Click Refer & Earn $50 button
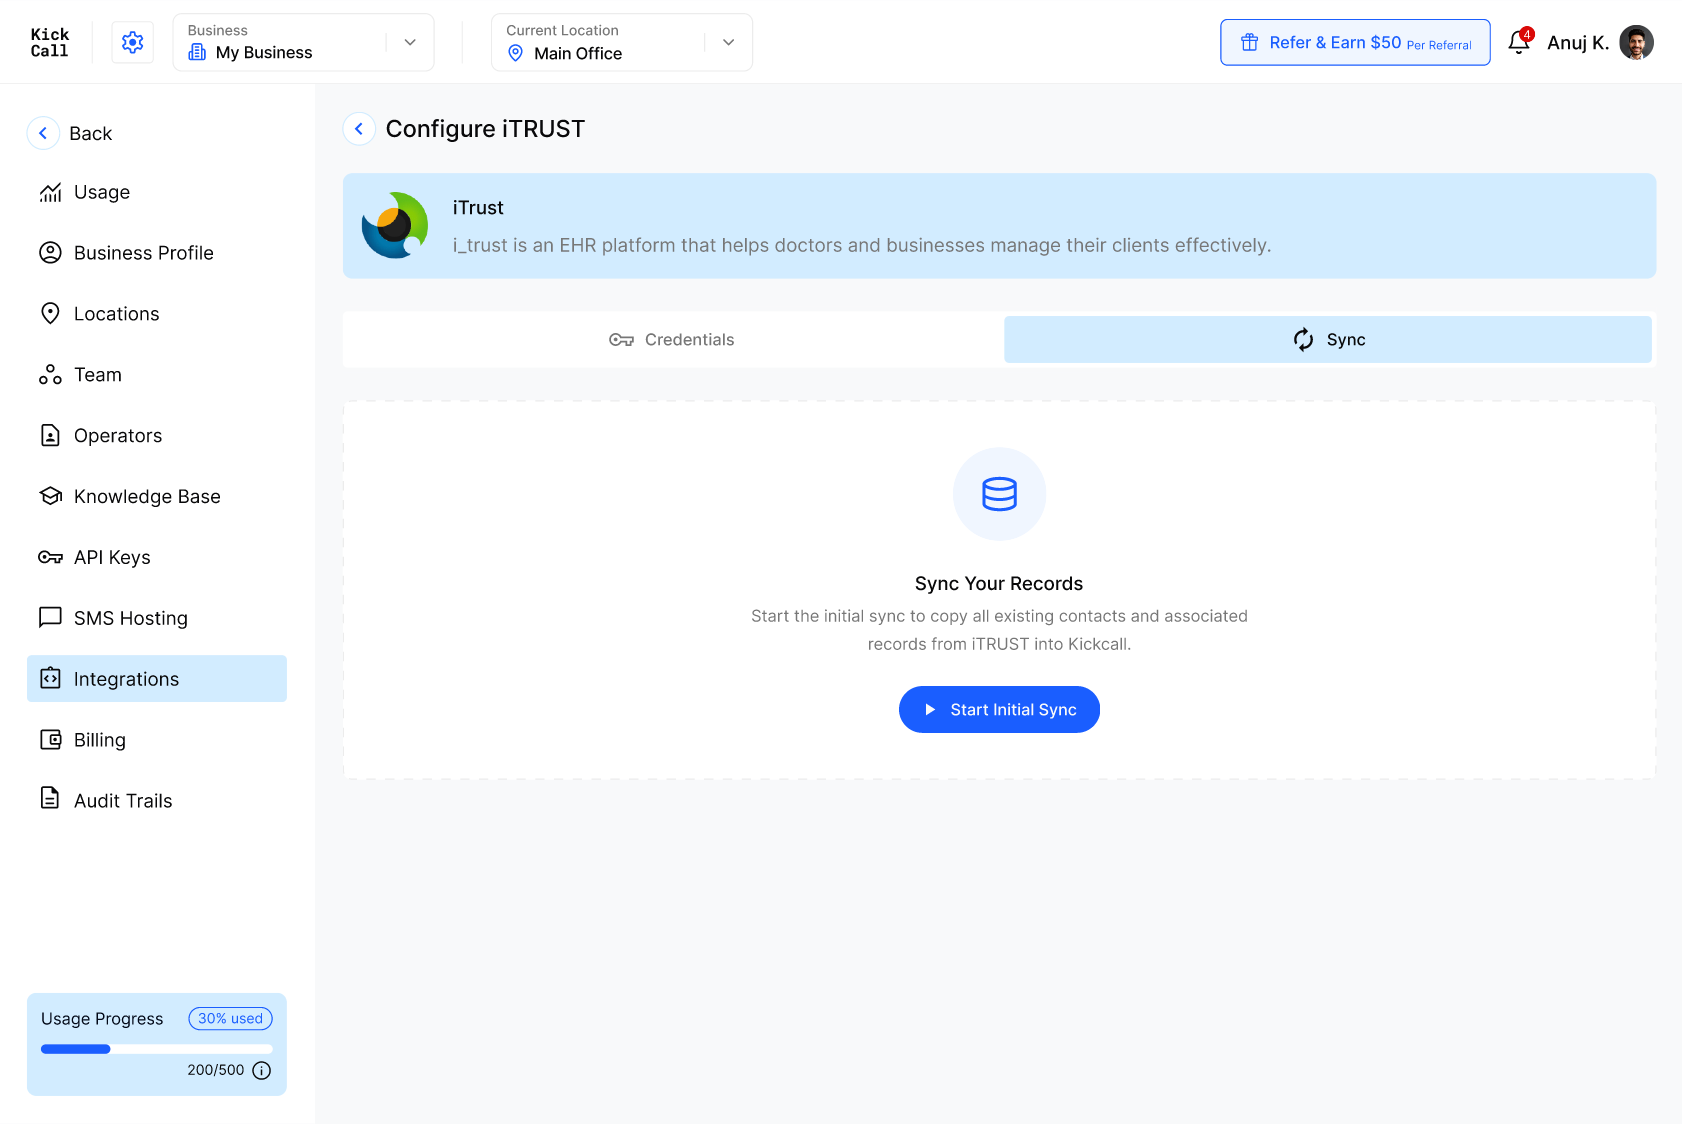 (x=1355, y=42)
